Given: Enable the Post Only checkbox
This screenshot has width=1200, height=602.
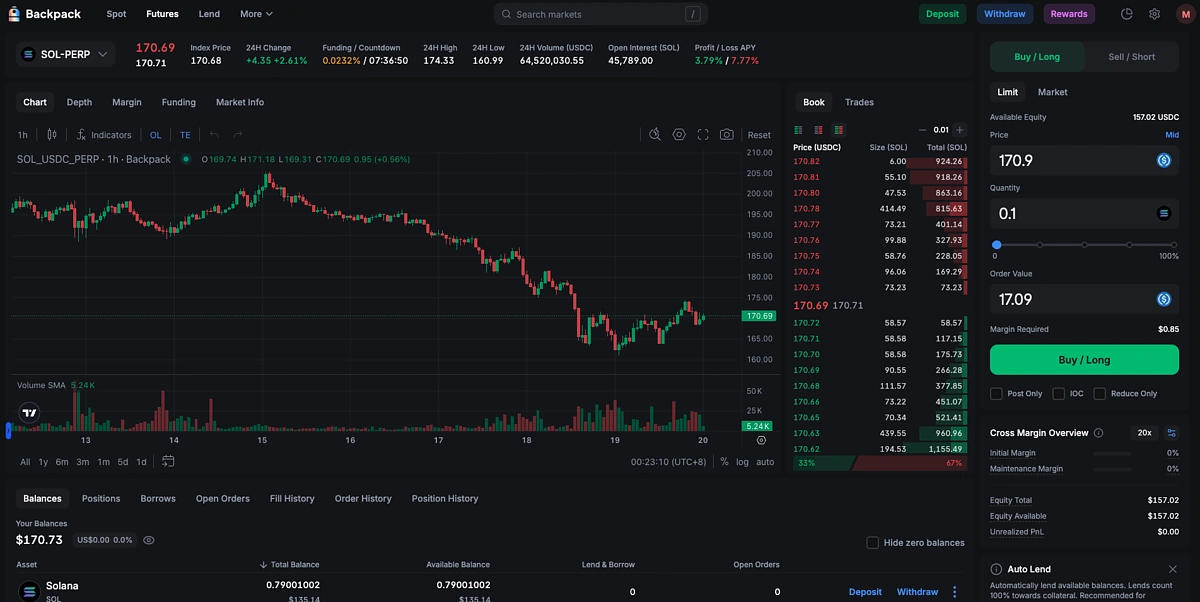Looking at the screenshot, I should tap(996, 394).
